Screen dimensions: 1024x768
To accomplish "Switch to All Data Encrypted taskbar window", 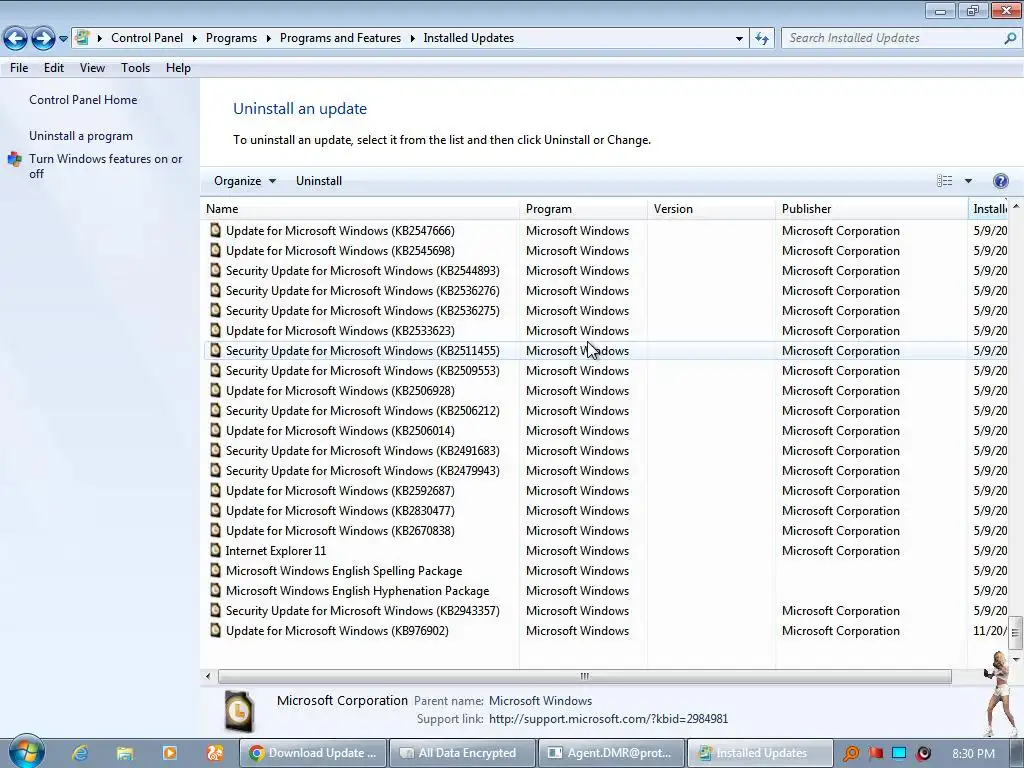I will click(x=462, y=753).
